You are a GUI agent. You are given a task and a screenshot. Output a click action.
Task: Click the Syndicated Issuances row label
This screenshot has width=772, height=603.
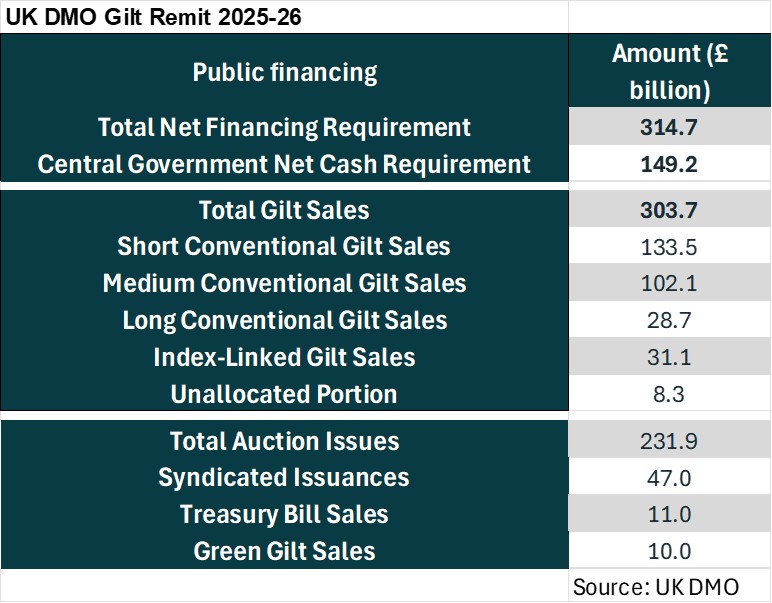[x=284, y=477]
